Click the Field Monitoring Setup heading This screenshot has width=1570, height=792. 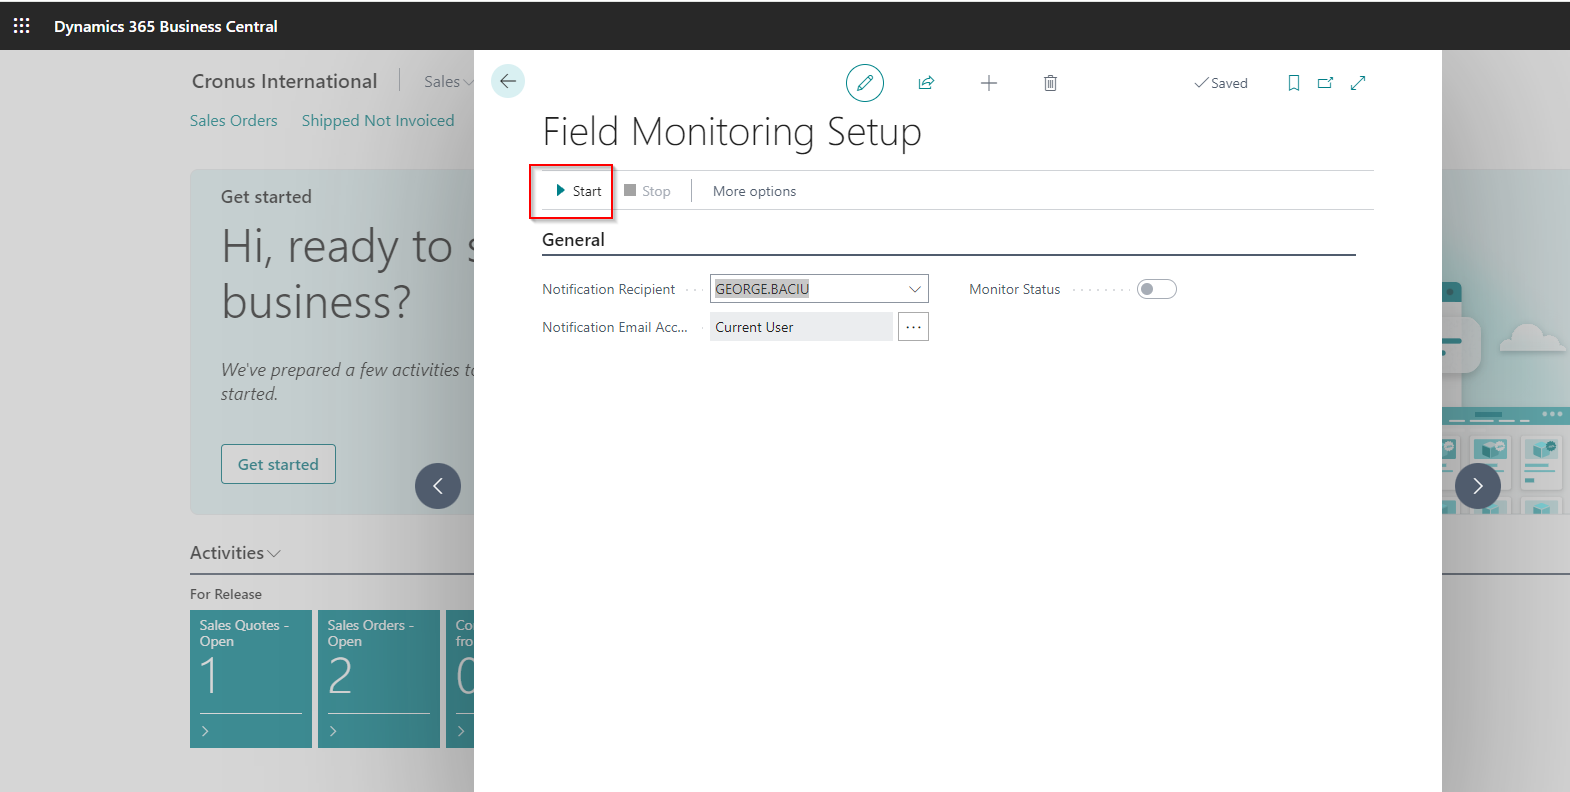click(732, 132)
